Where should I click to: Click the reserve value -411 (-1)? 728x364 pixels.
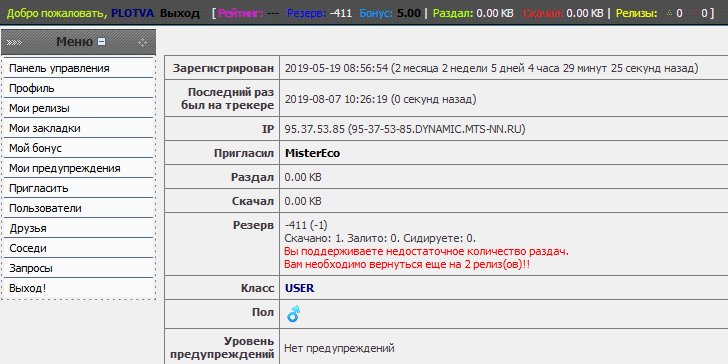coord(306,225)
